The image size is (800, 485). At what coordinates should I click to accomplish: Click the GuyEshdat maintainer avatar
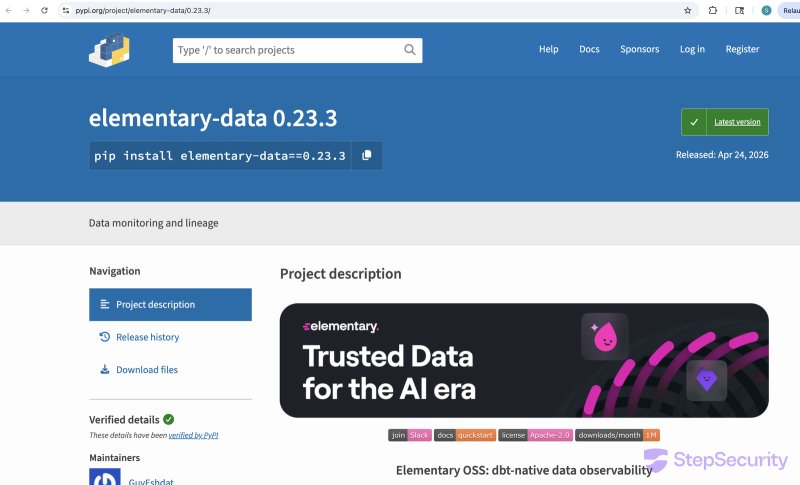105,477
